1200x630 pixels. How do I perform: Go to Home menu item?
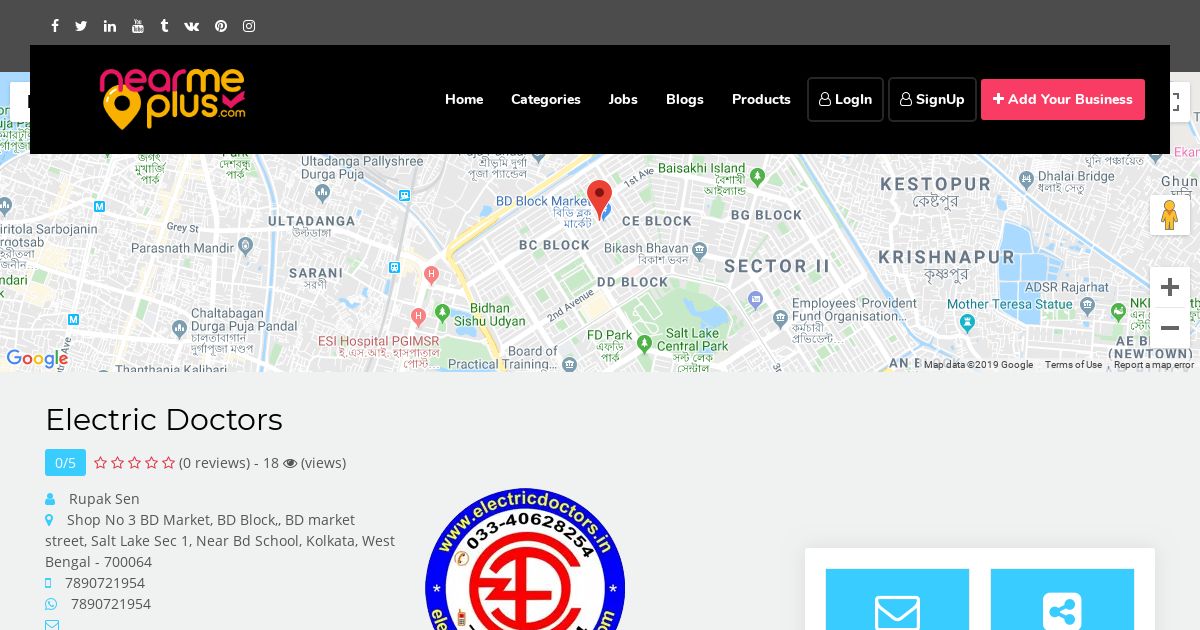point(464,99)
